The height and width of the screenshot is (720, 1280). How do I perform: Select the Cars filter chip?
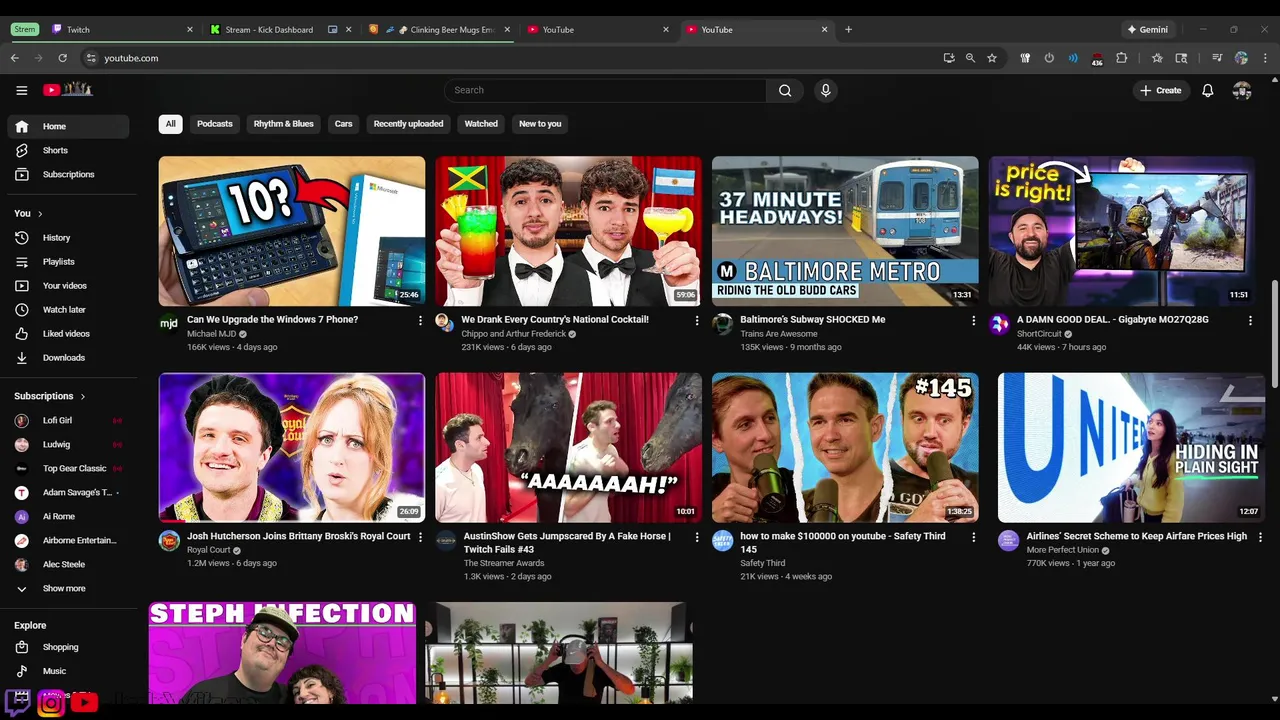[344, 124]
